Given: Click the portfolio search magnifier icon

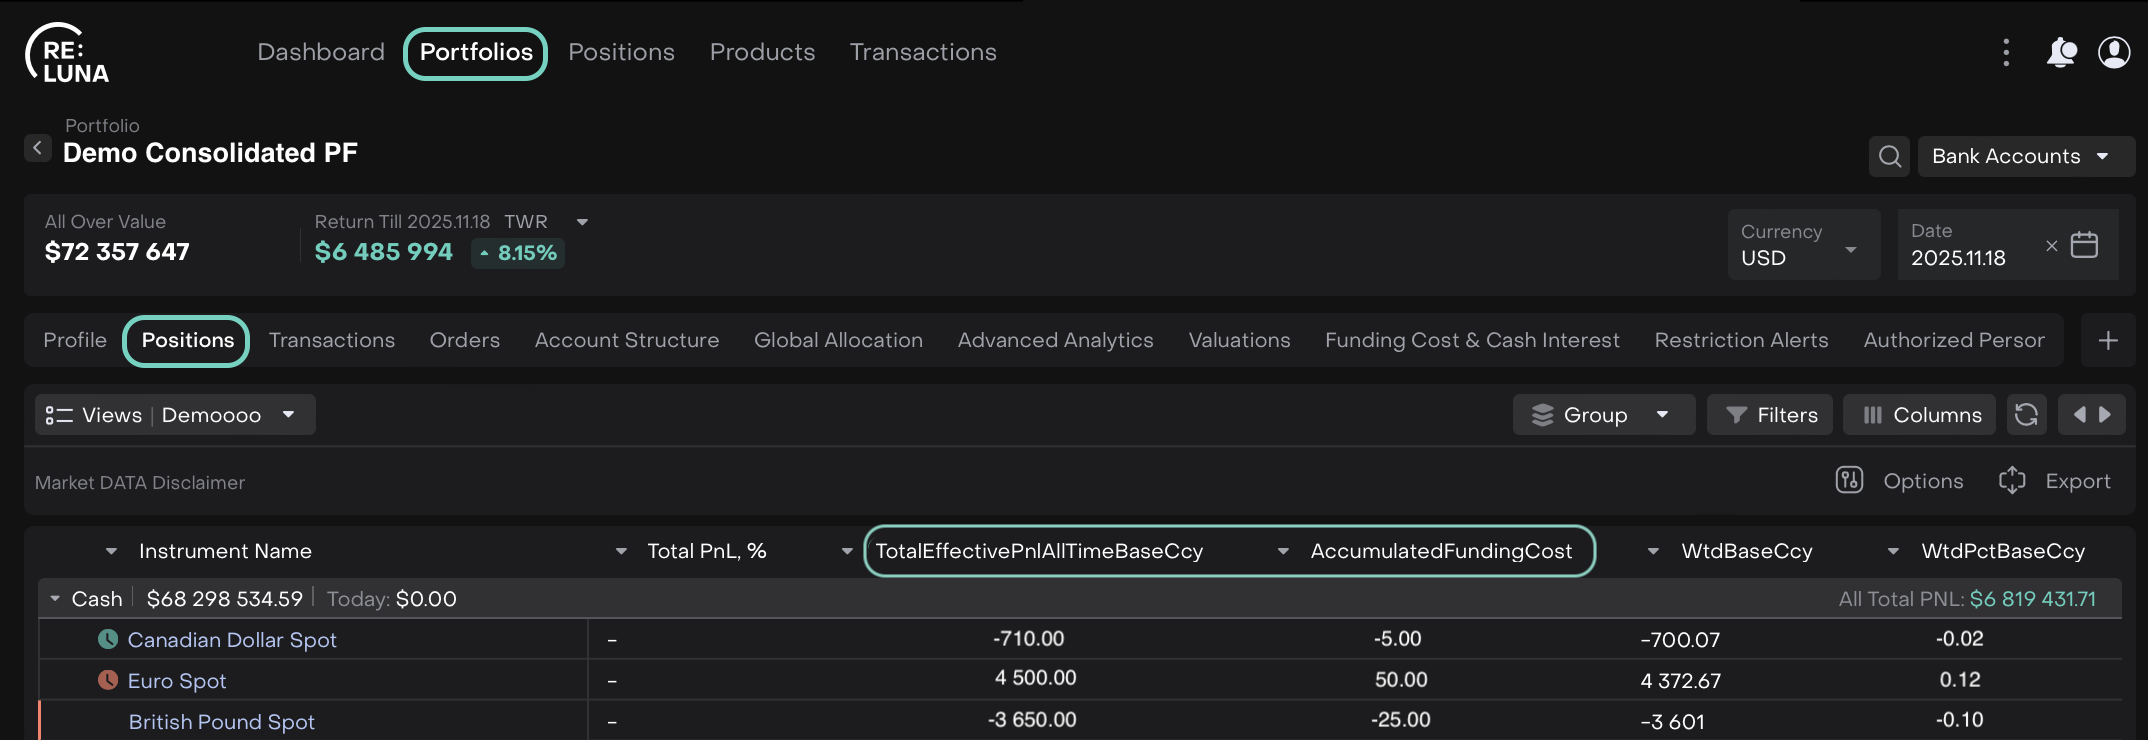Looking at the screenshot, I should (1889, 156).
